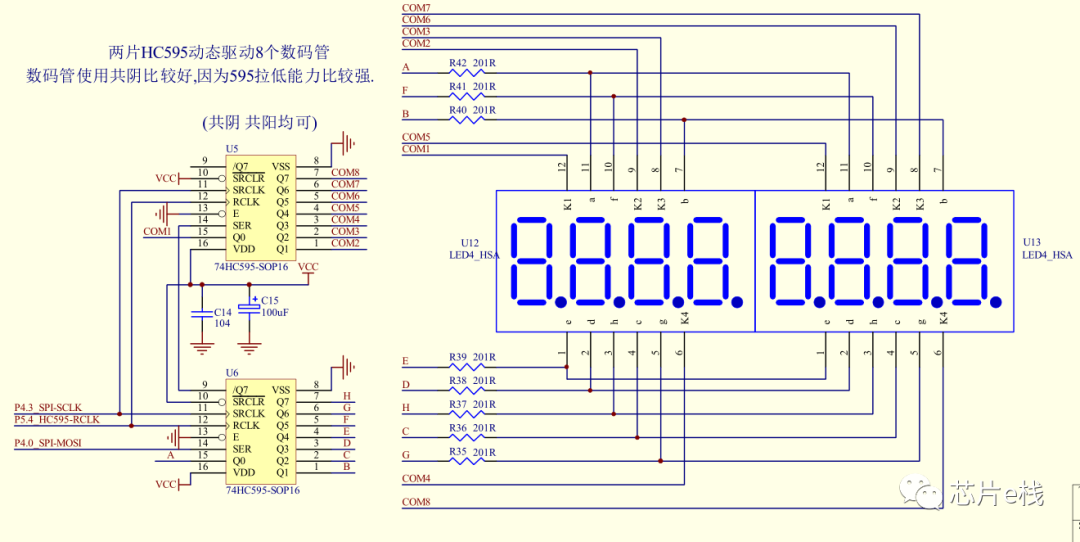Click the VCC power symbol near C15
Screen dimensions: 1080x542
pos(309,272)
